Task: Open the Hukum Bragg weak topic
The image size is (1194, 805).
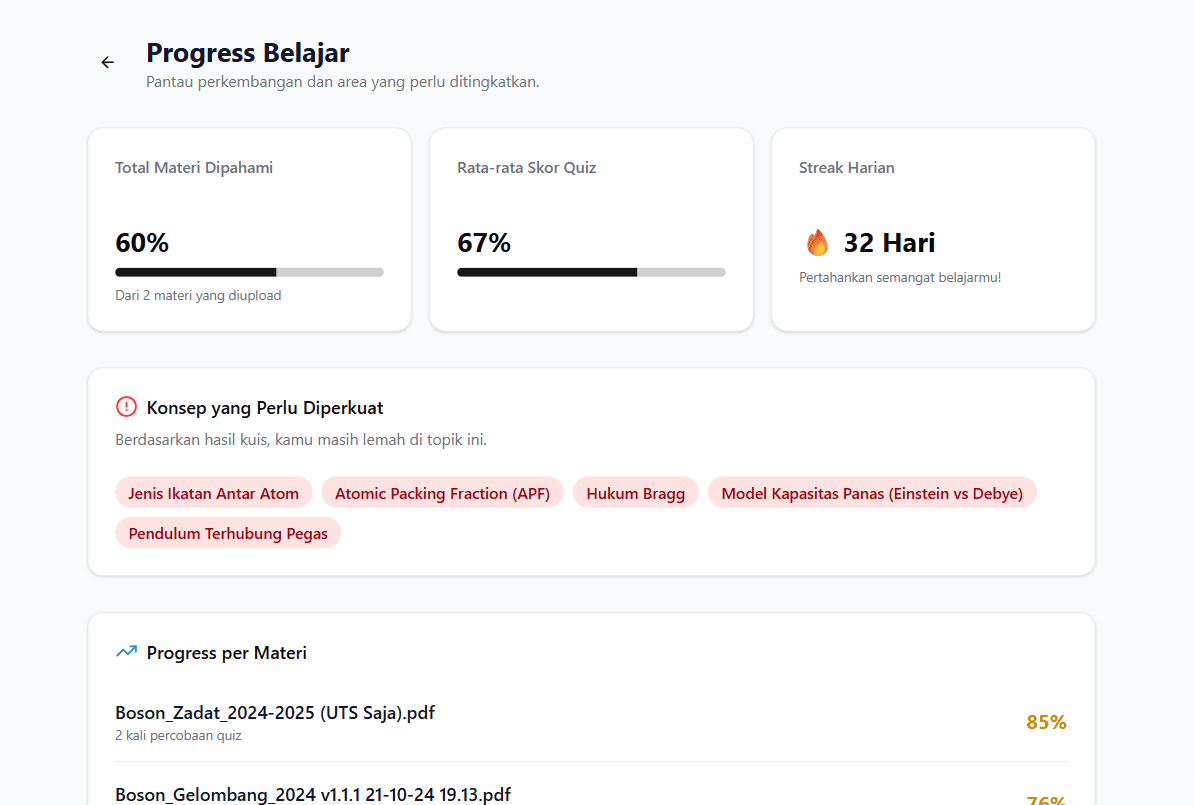Action: pos(635,492)
